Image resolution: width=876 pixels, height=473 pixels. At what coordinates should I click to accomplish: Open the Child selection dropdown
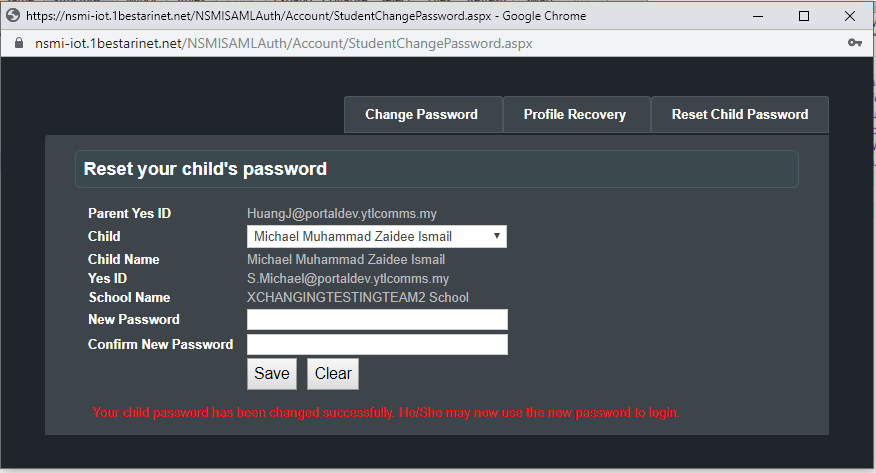point(377,236)
